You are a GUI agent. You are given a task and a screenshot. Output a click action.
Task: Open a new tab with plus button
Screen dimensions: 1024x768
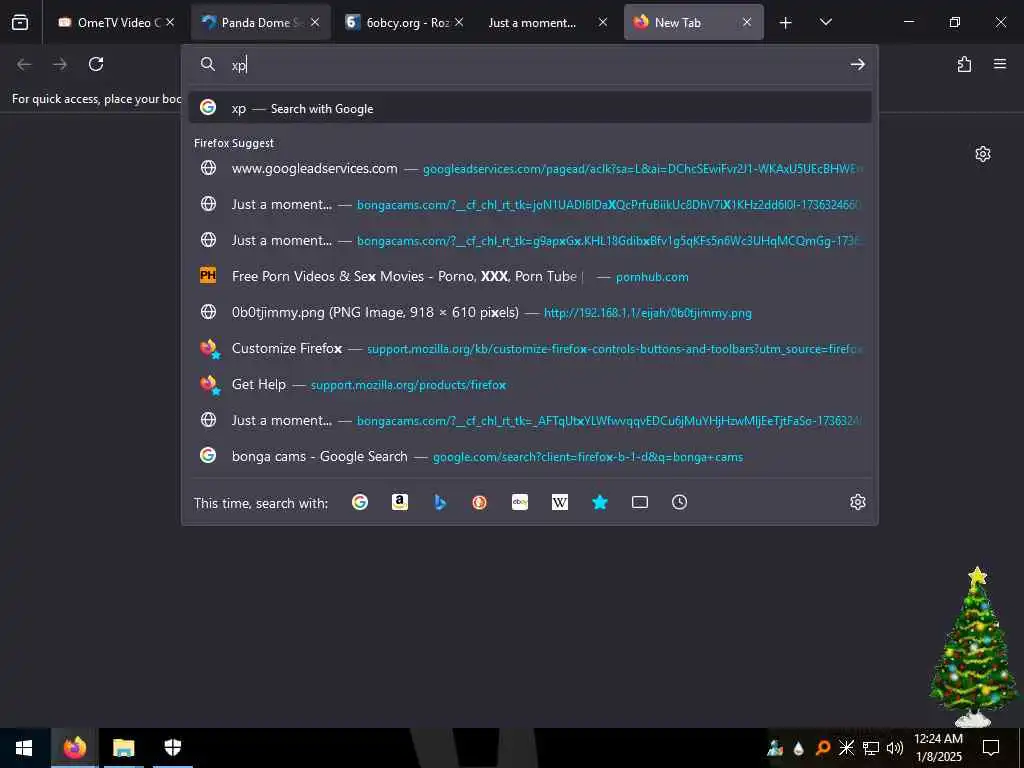[786, 23]
